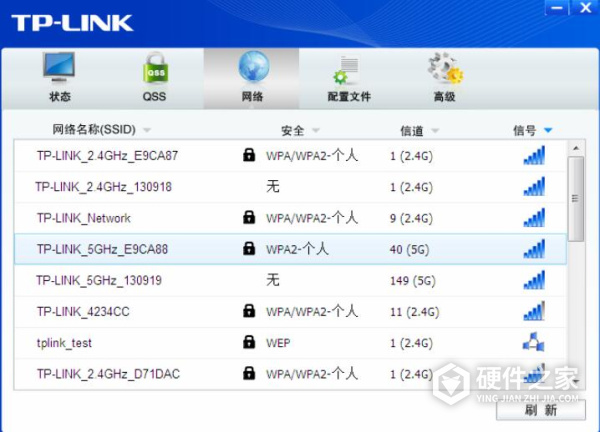Click lock icon of TP-LINK_2.4GHz_E9CA87
Viewport: 600px width, 432px height.
[x=249, y=155]
